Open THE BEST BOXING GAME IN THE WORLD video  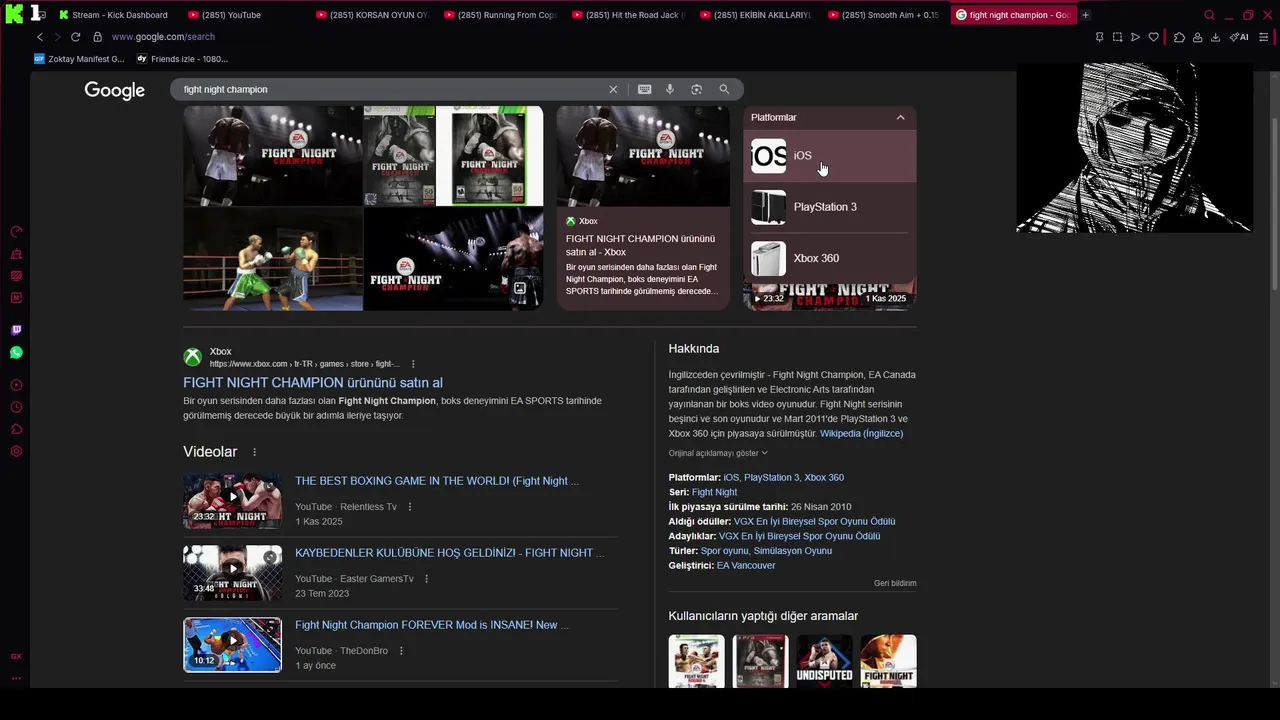[437, 481]
